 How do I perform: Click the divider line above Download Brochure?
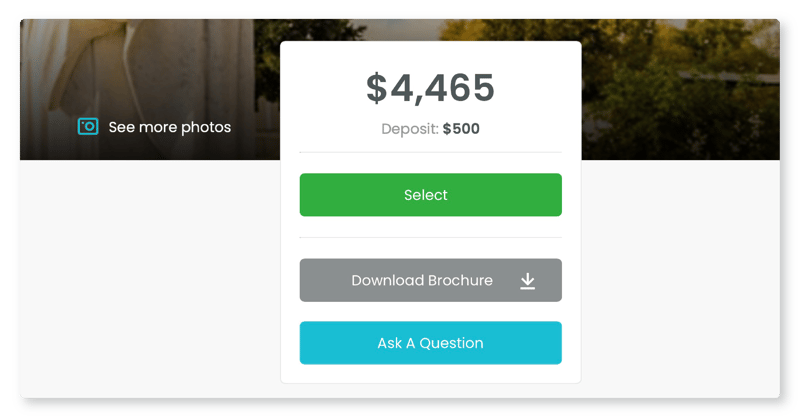[431, 237]
